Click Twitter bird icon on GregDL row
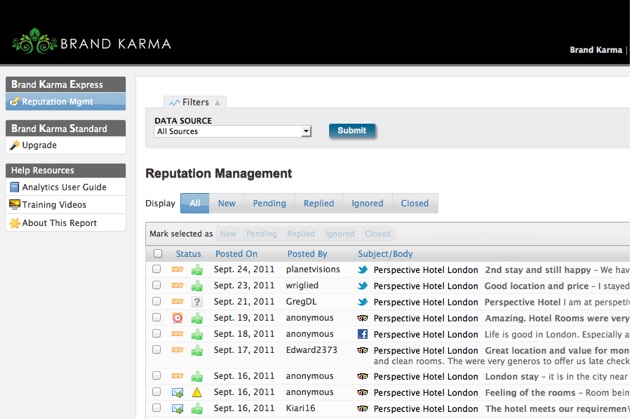This screenshot has width=630, height=419. (x=362, y=302)
